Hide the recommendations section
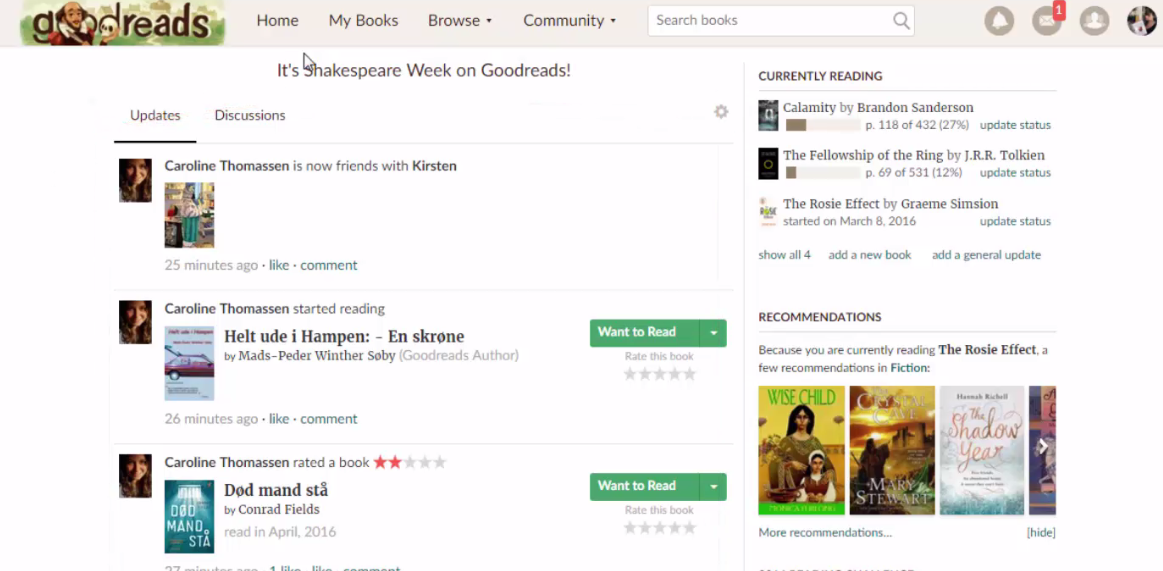This screenshot has width=1163, height=571. click(1041, 532)
